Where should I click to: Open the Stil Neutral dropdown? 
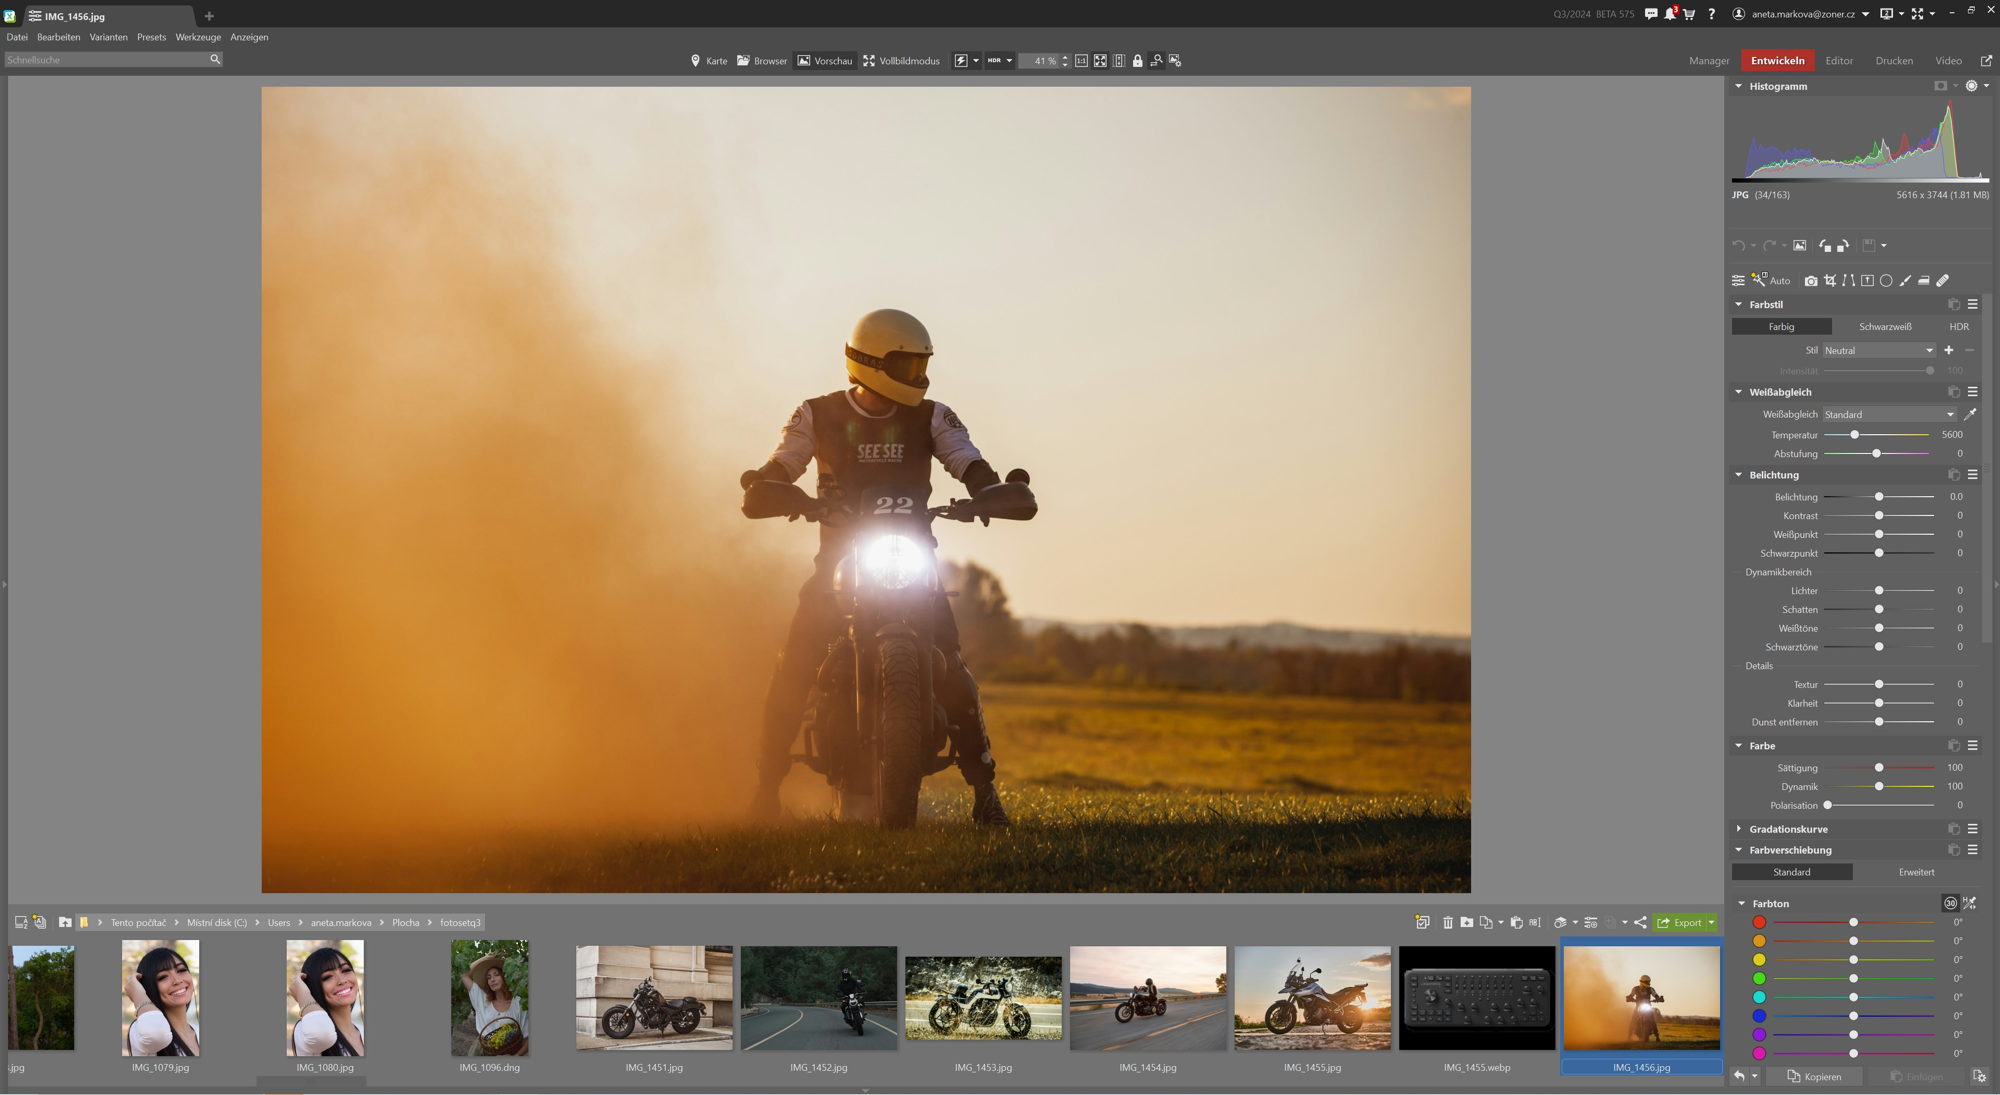point(1878,351)
